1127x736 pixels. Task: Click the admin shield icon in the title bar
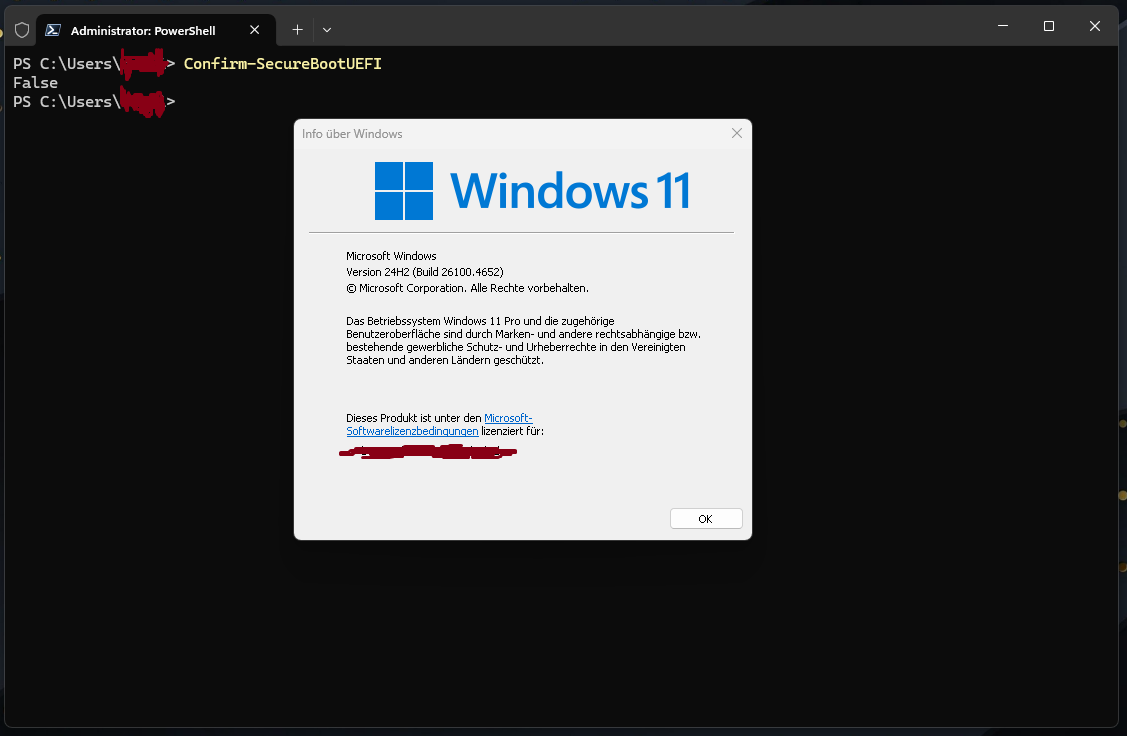point(20,29)
